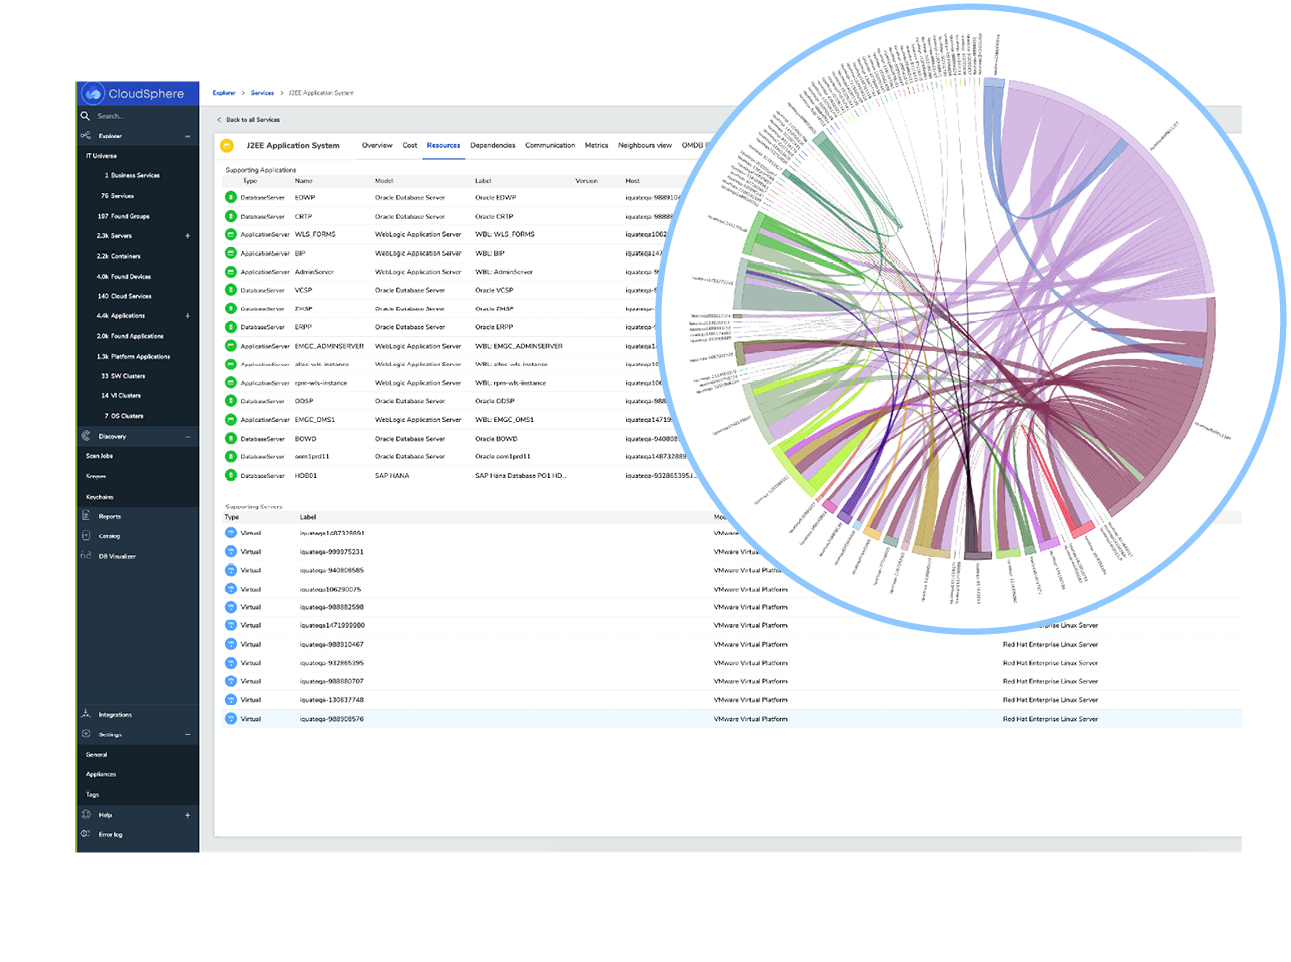This screenshot has width=1291, height=962.
Task: Click the Name column header
Action: tap(304, 181)
